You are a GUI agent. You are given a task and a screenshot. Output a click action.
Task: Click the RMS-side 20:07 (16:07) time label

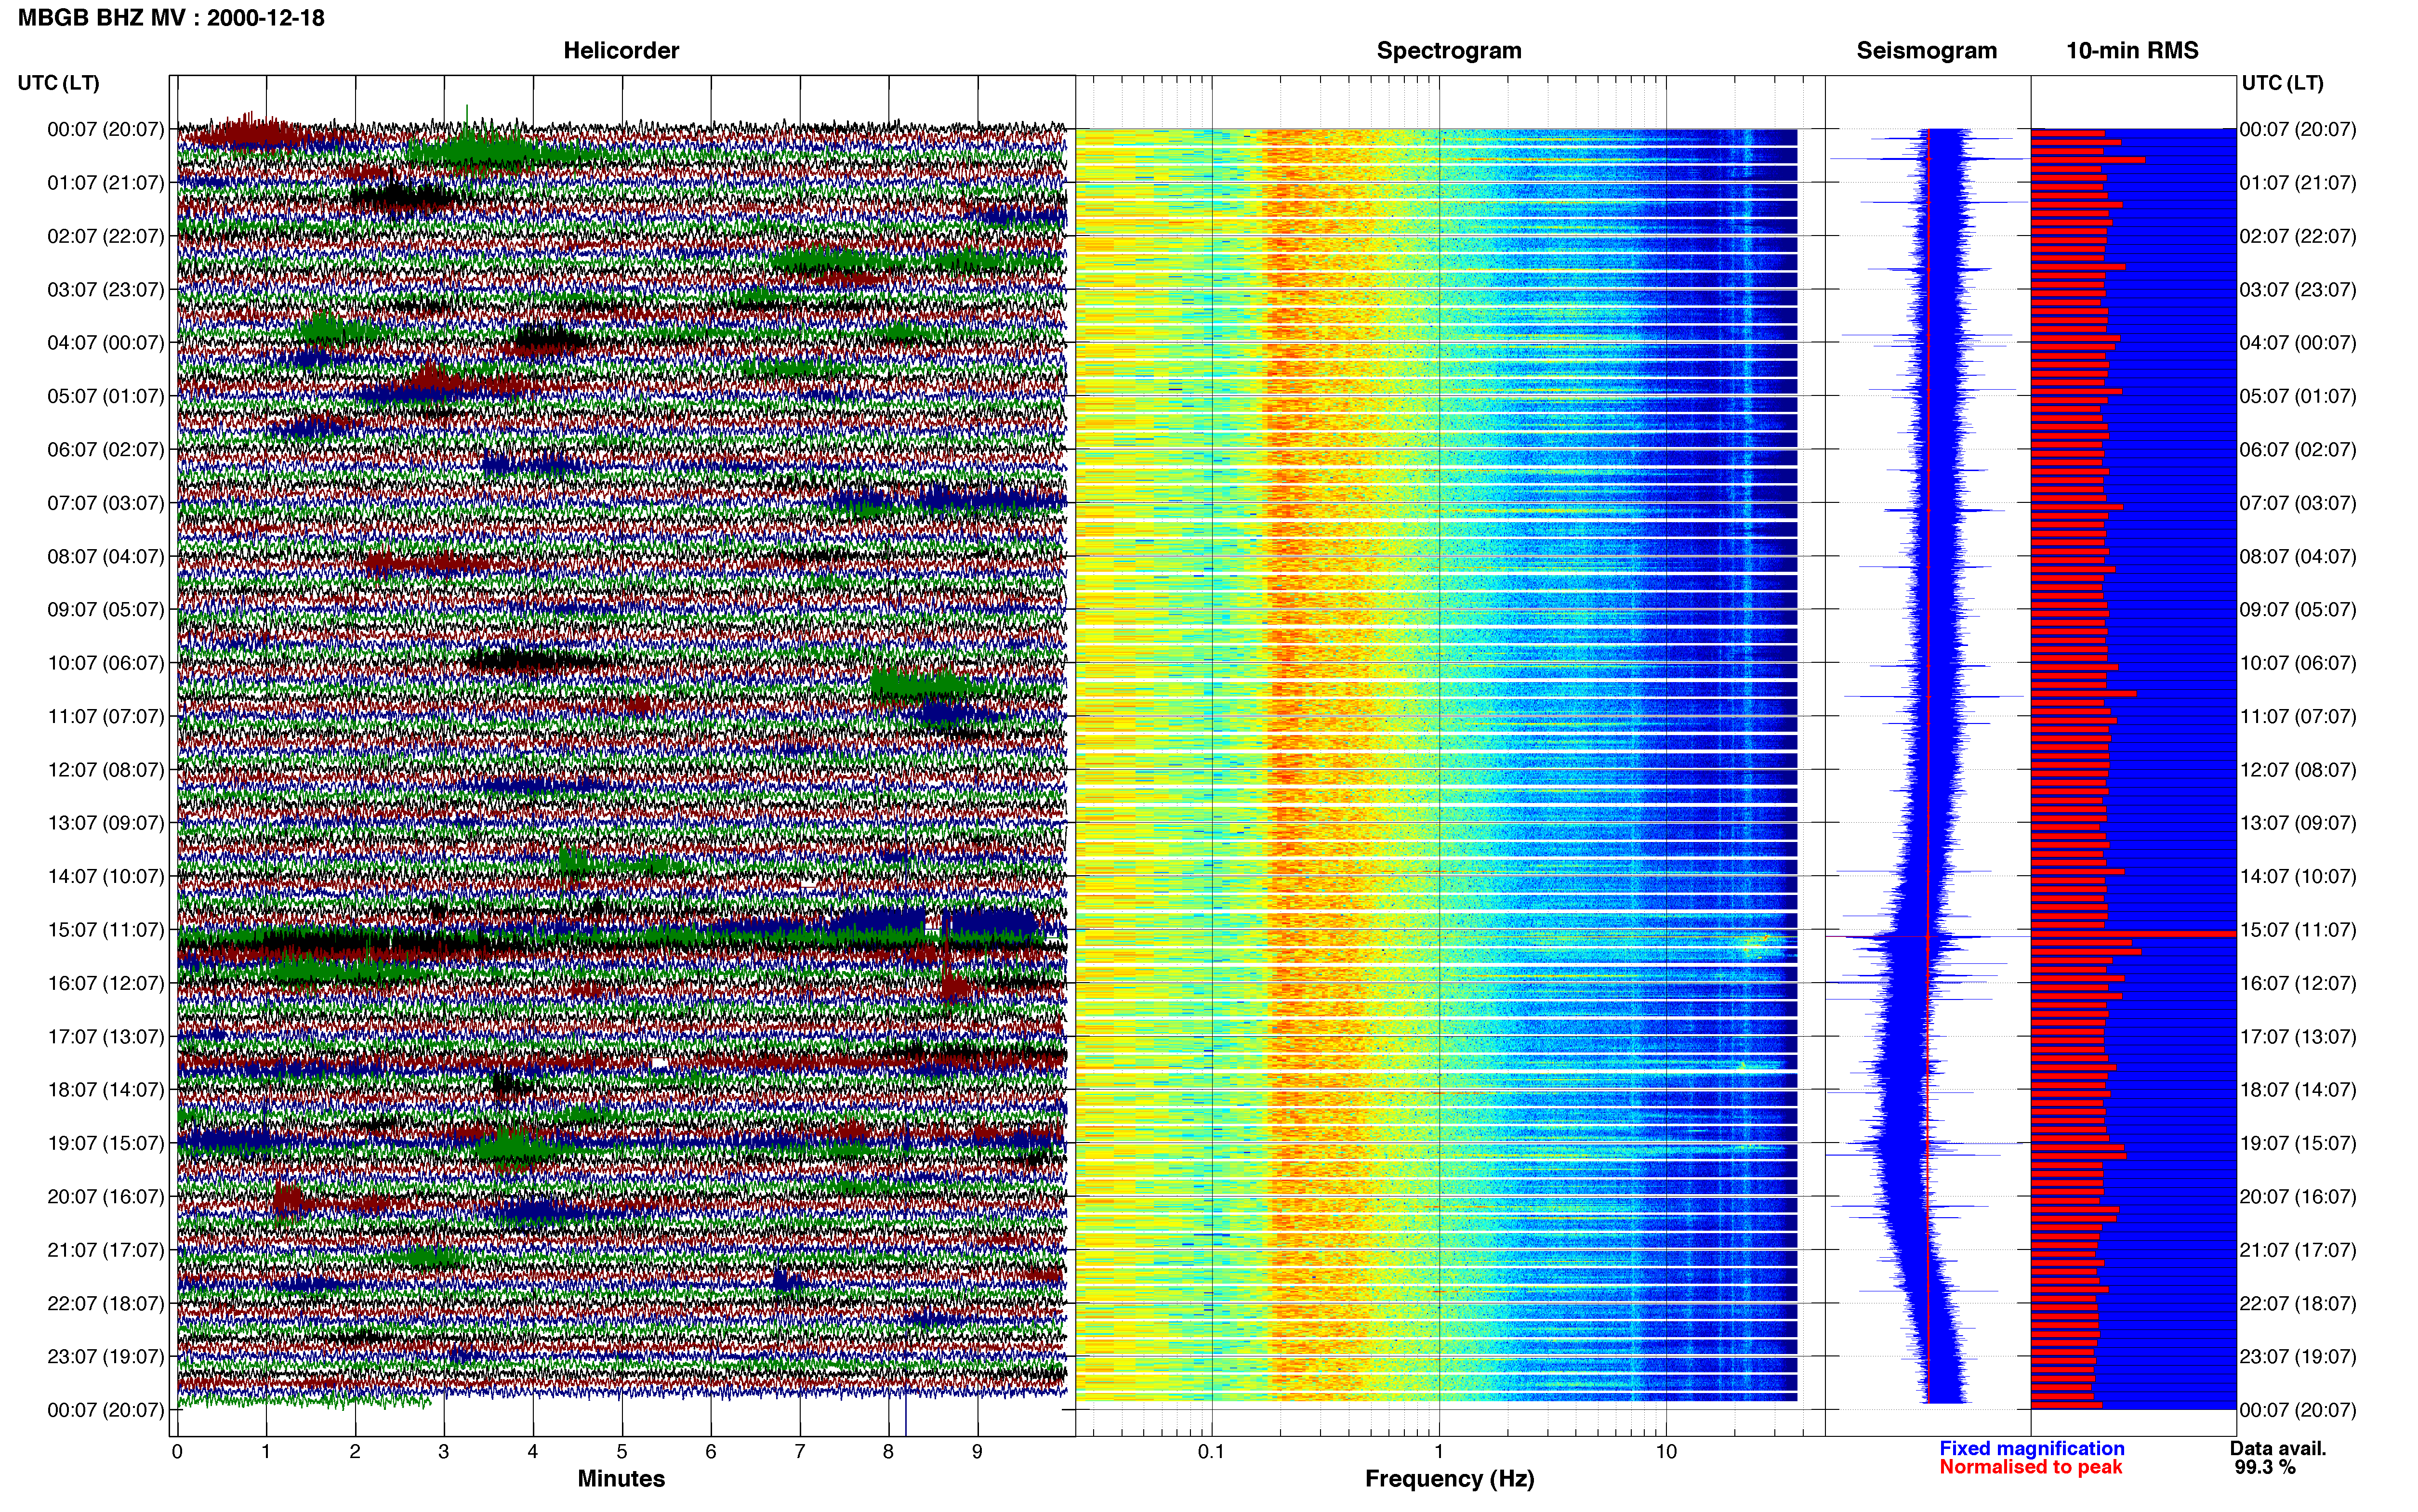[x=2298, y=1197]
